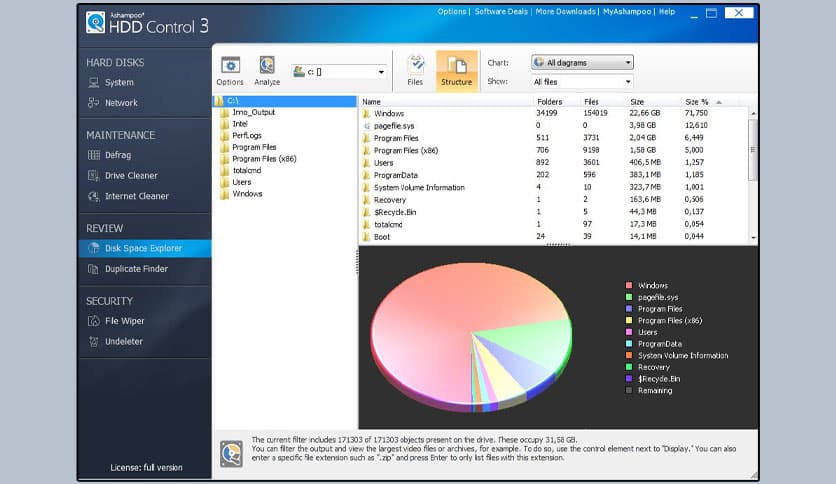The image size is (836, 484).
Task: Open MyAshampoo menu item
Action: coord(626,11)
